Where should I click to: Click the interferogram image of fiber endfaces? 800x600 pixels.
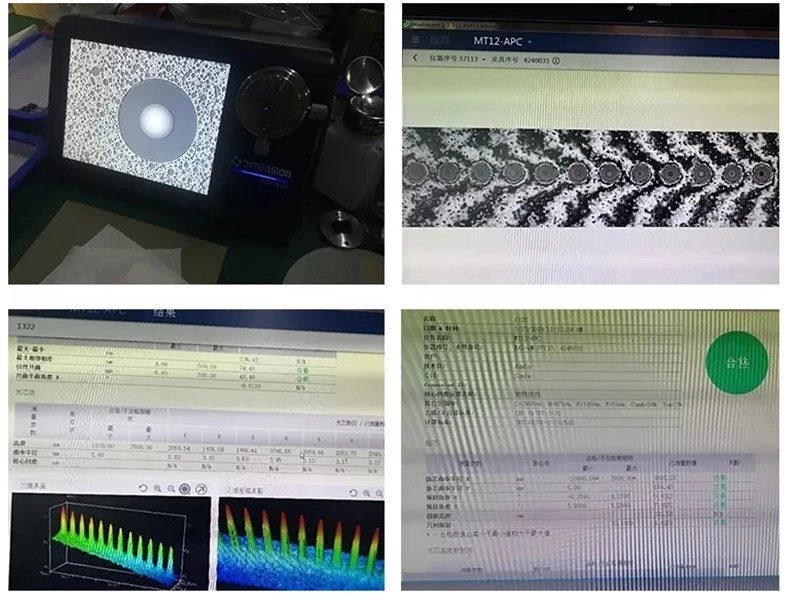click(x=590, y=177)
